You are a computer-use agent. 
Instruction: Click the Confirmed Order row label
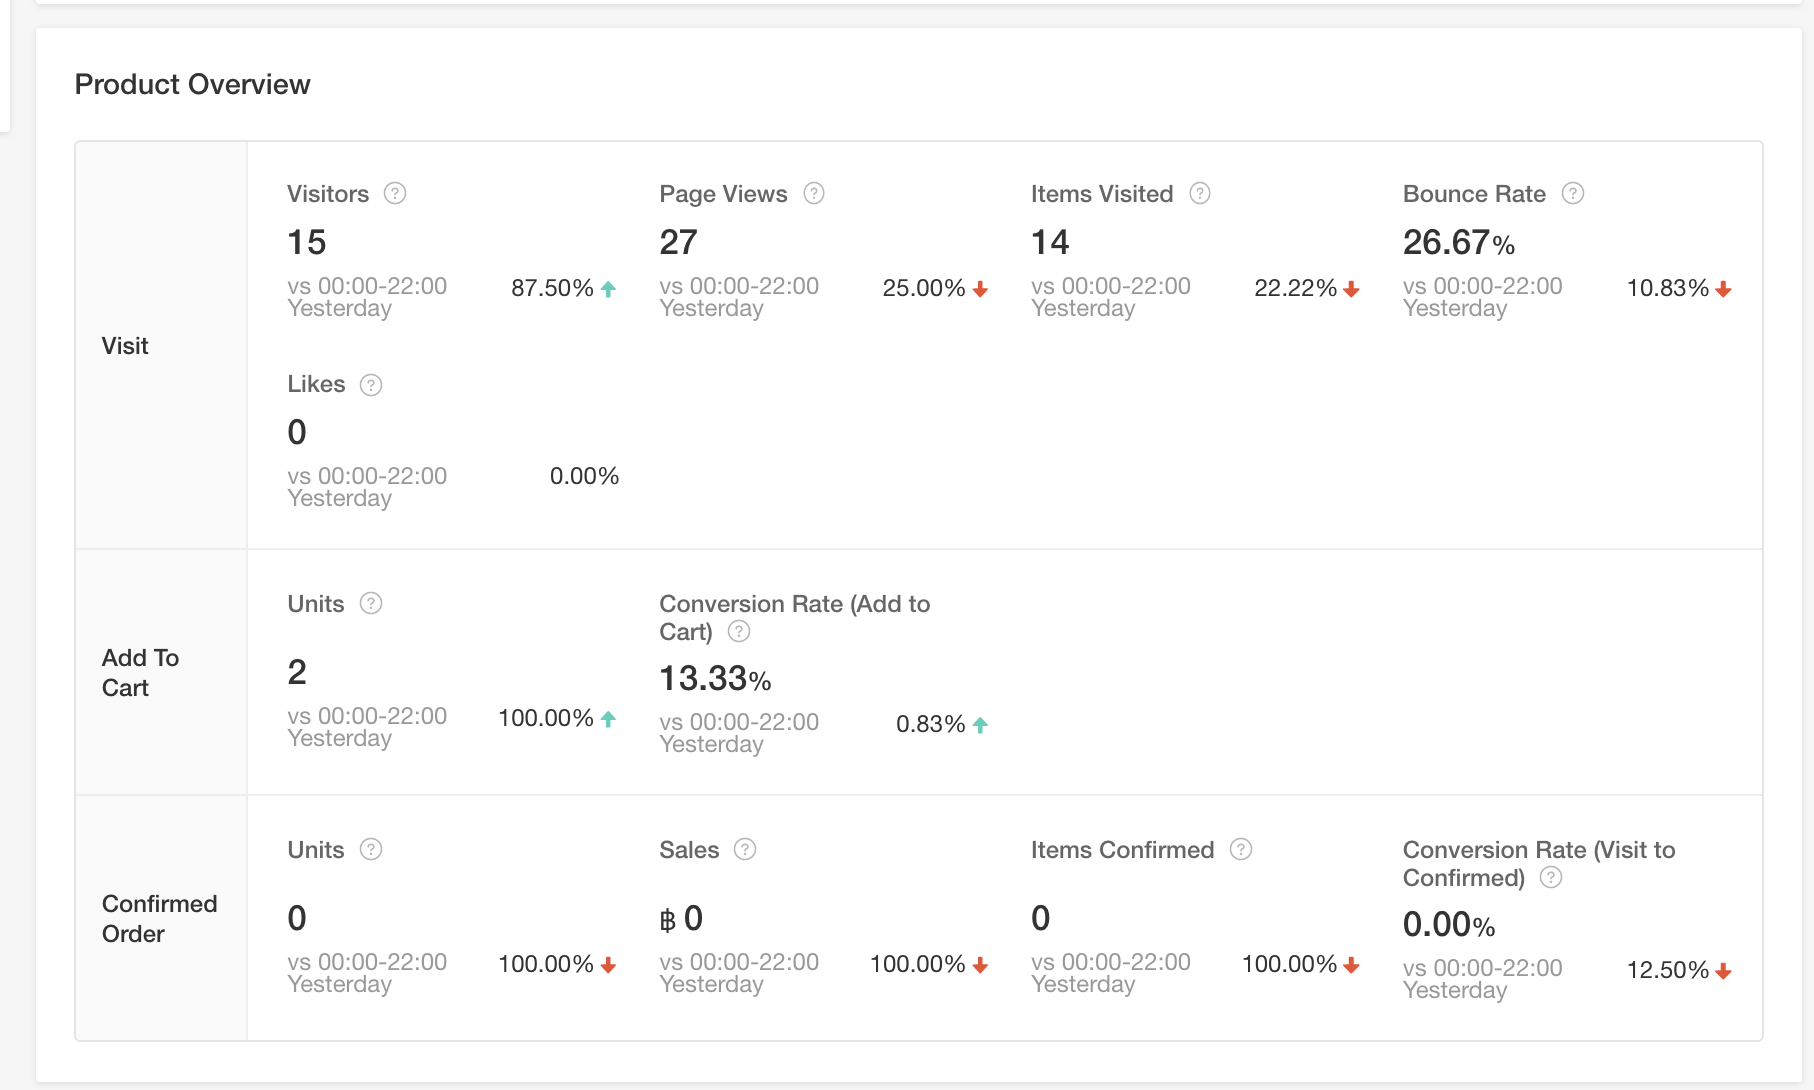[x=159, y=919]
